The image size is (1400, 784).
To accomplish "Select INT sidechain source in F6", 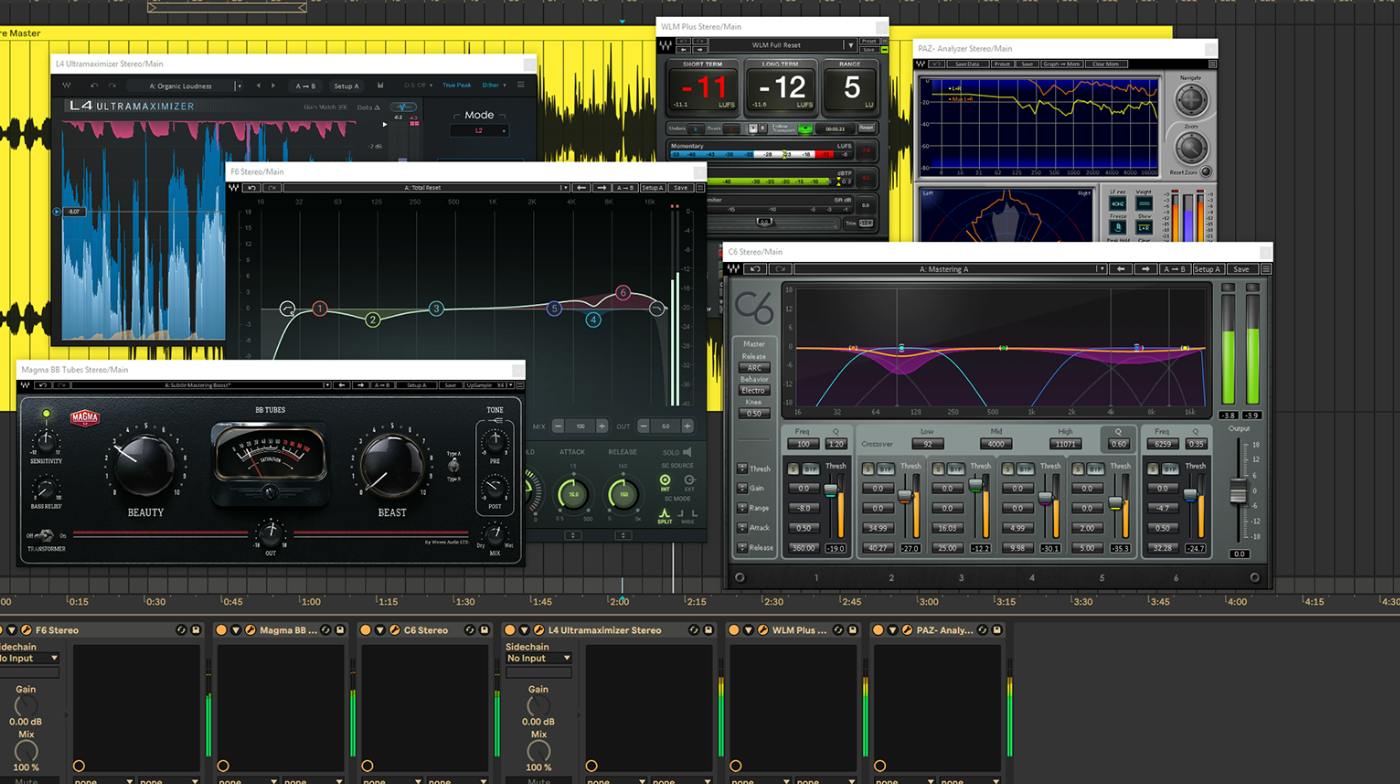I will click(x=665, y=481).
